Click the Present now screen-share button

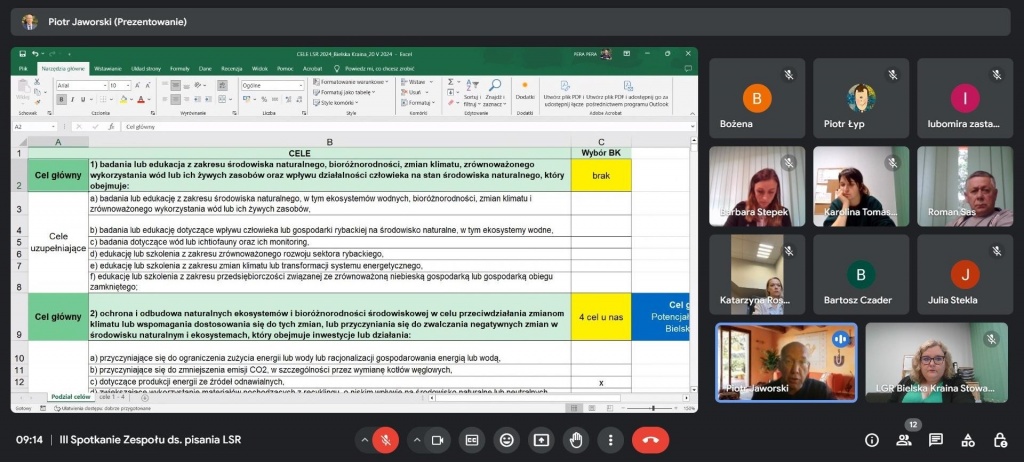click(541, 440)
